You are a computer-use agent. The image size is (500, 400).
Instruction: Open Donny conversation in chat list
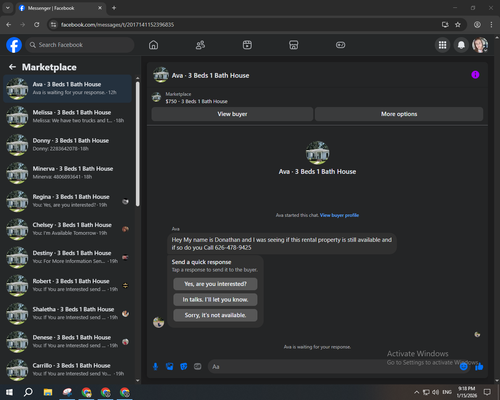pos(68,145)
